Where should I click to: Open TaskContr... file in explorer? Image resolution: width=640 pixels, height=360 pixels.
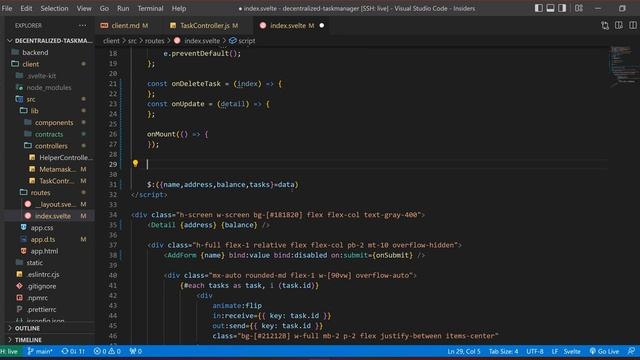tap(56, 181)
